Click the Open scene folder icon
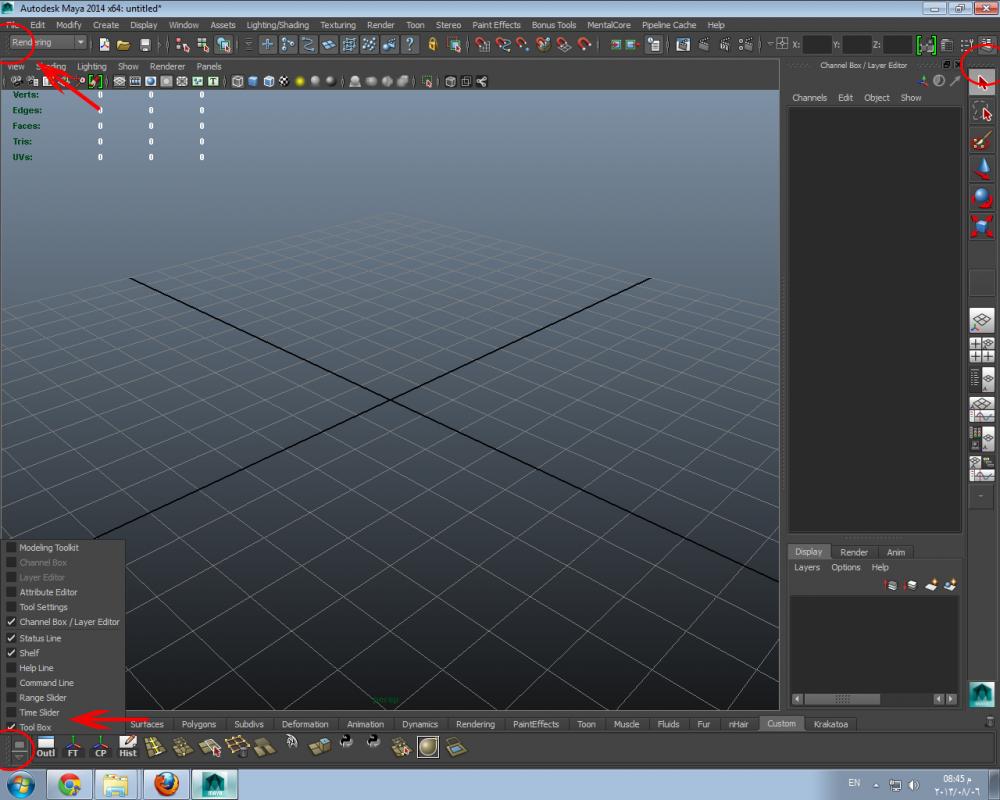The width and height of the screenshot is (1000, 800). tap(123, 45)
